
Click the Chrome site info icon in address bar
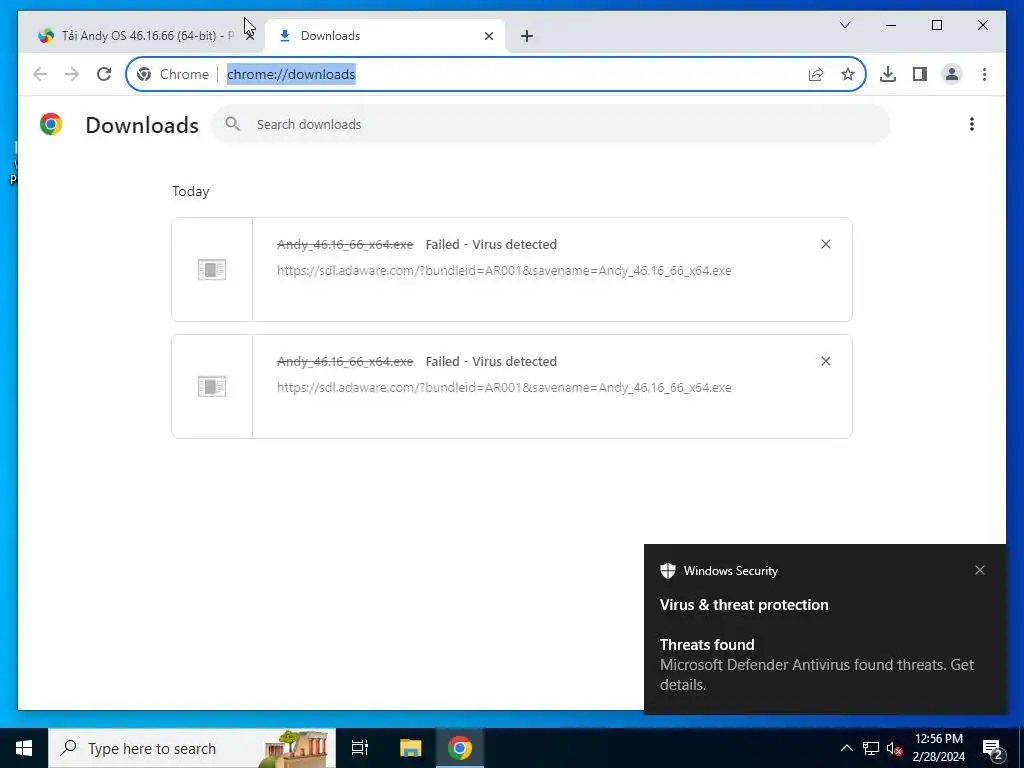click(x=144, y=74)
